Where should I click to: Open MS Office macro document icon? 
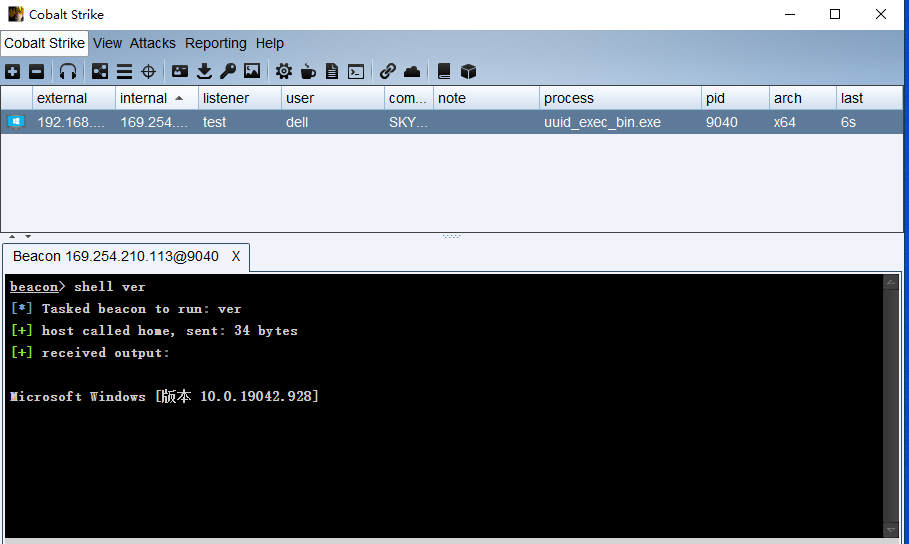pos(332,71)
